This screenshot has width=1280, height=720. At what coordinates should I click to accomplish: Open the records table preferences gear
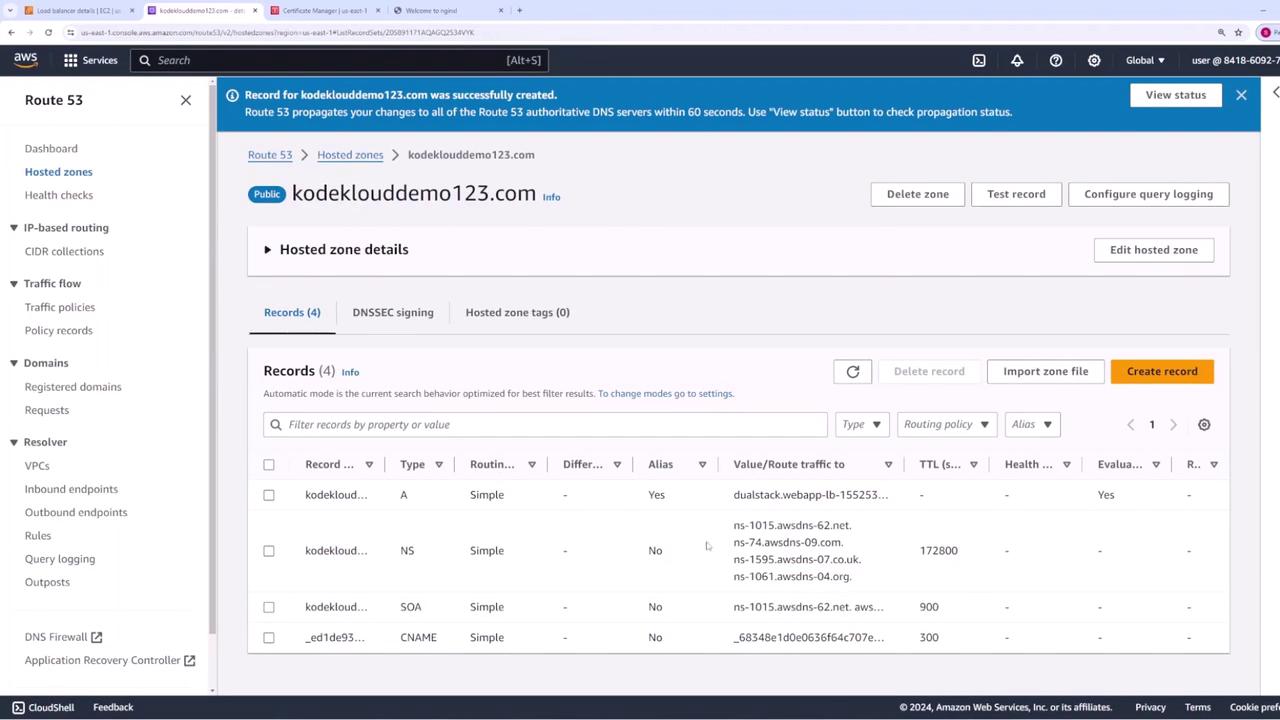[x=1204, y=424]
